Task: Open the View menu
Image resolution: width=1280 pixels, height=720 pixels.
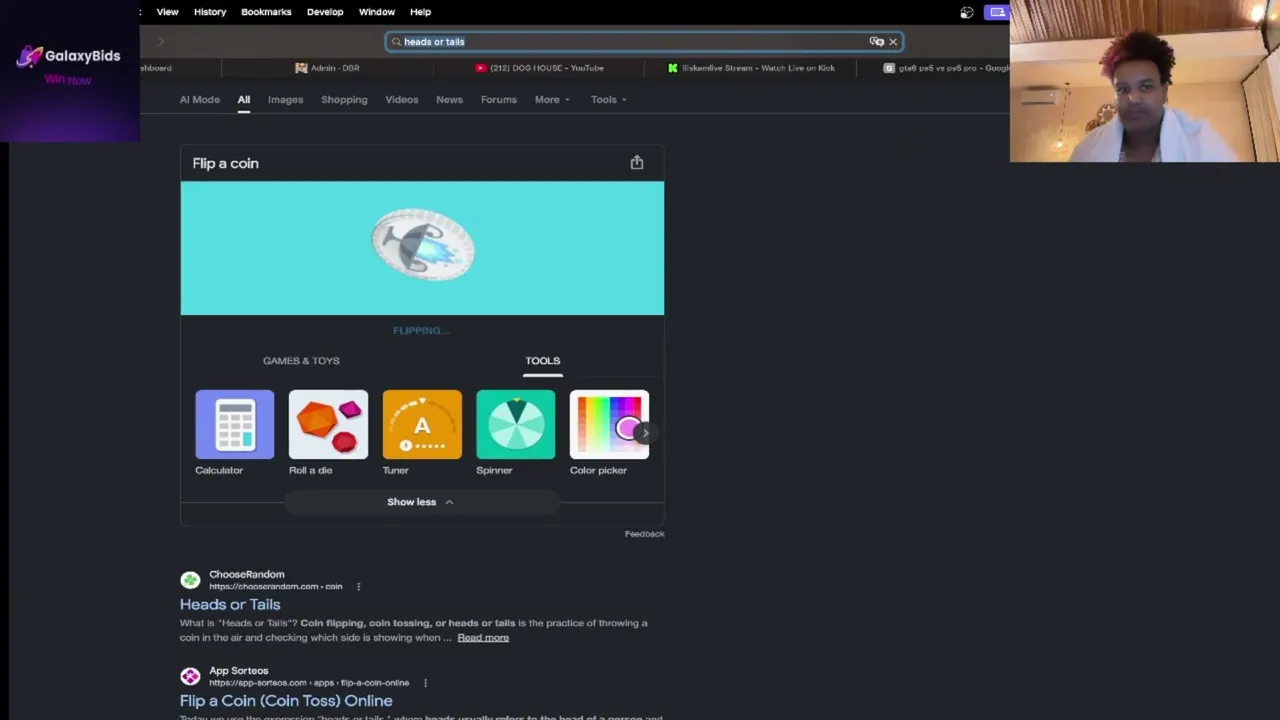Action: [x=167, y=12]
